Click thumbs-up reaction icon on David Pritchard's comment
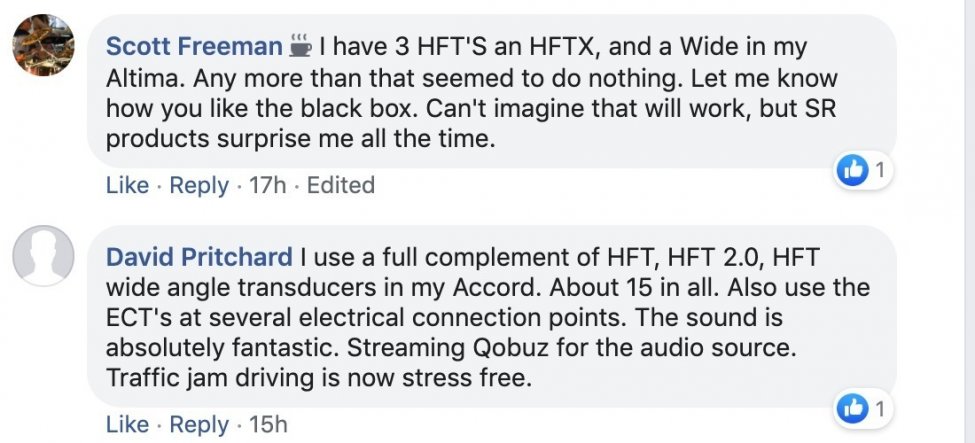This screenshot has width=975, height=443. [x=853, y=408]
